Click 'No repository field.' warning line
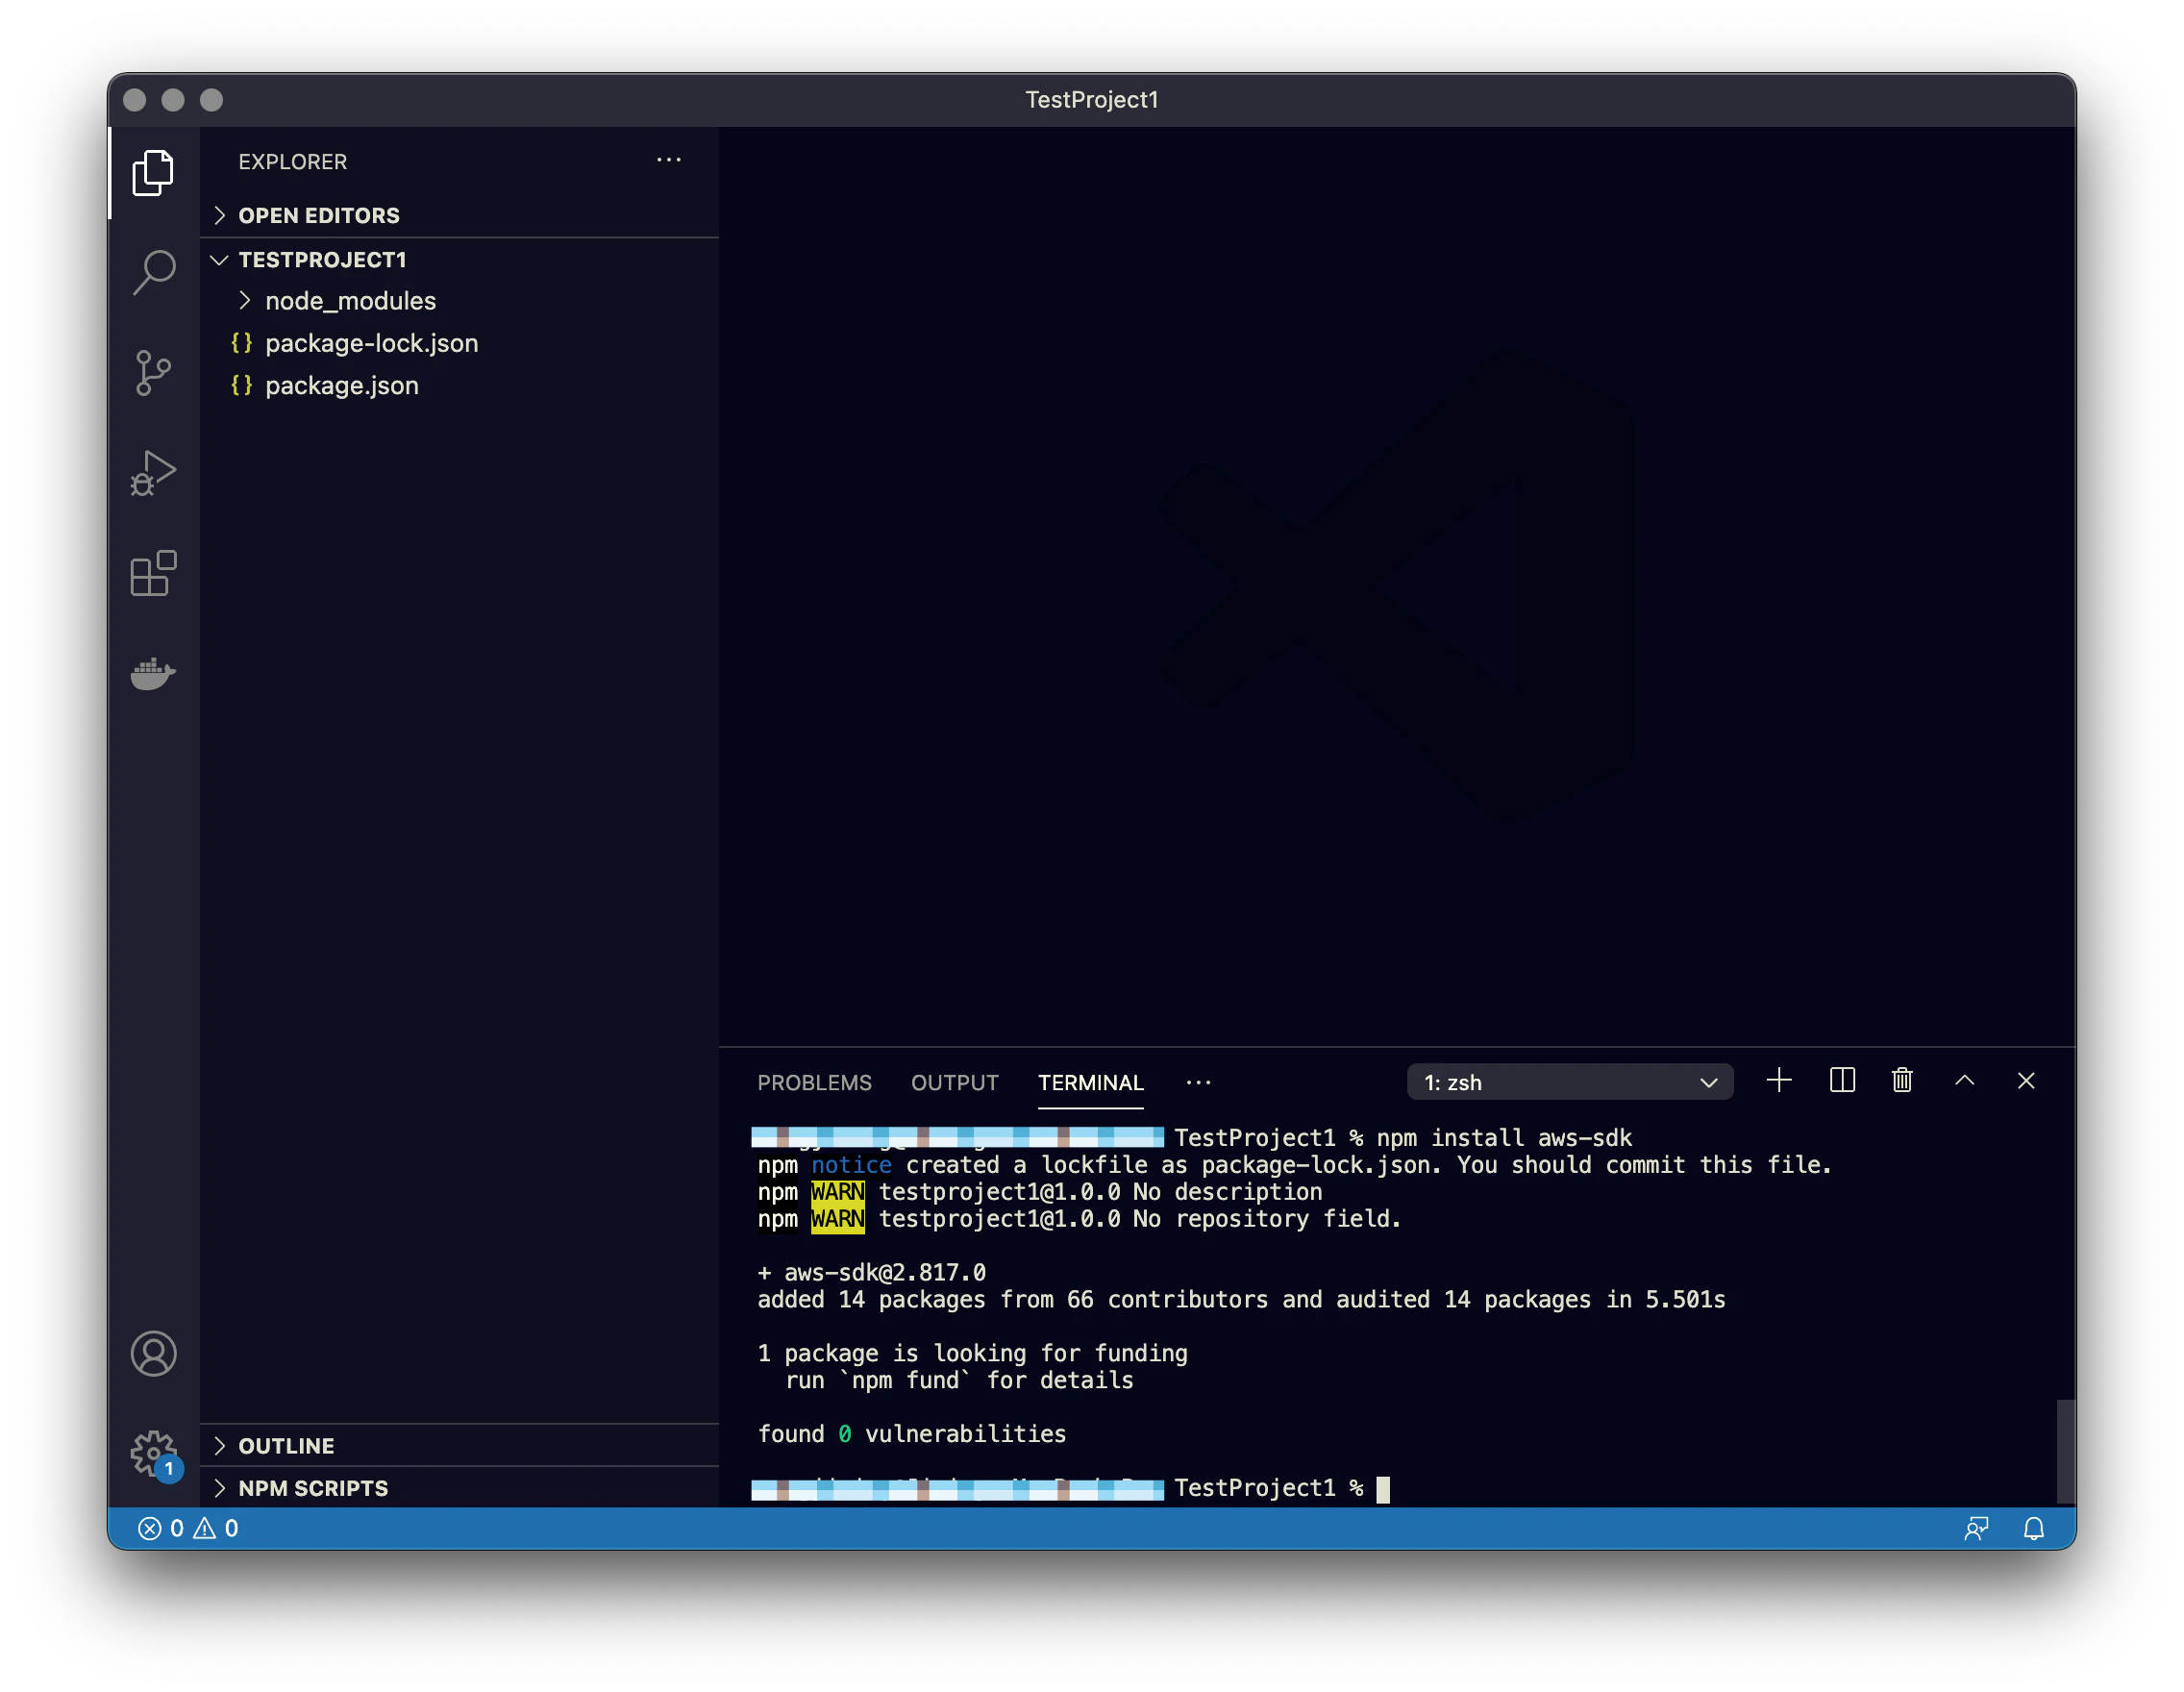Viewport: 2184px width, 1692px height. coord(1267,1219)
